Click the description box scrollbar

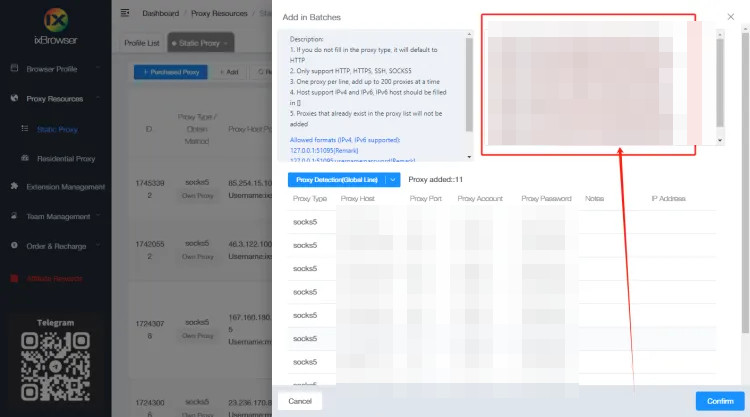pos(469,84)
